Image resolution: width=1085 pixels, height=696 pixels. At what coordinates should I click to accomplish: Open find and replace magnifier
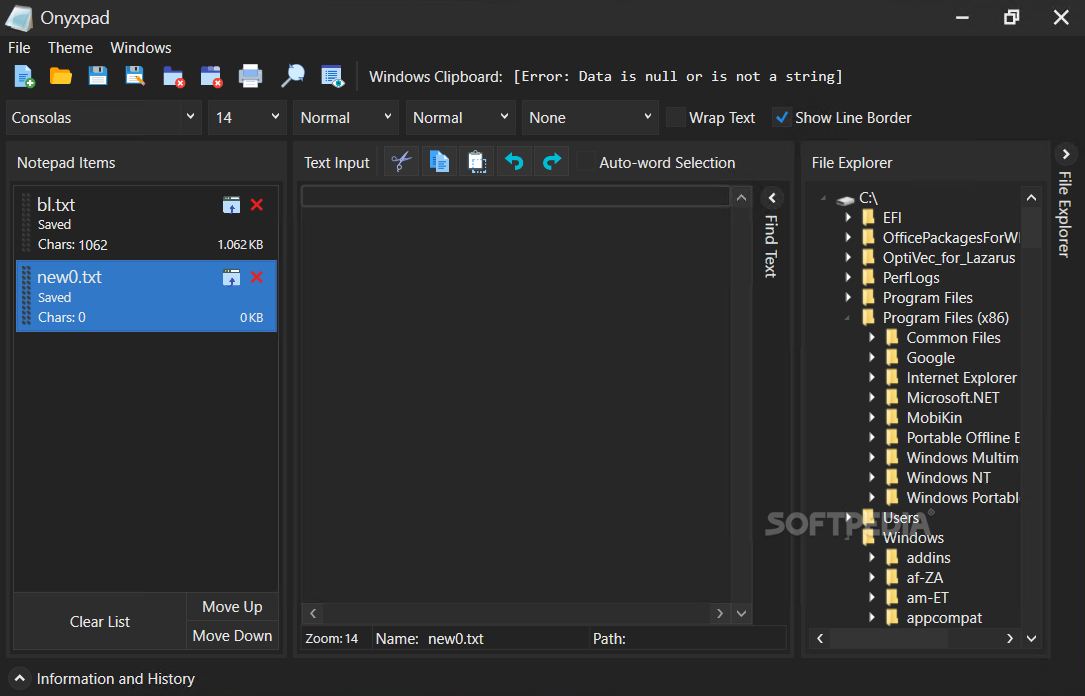(x=293, y=76)
